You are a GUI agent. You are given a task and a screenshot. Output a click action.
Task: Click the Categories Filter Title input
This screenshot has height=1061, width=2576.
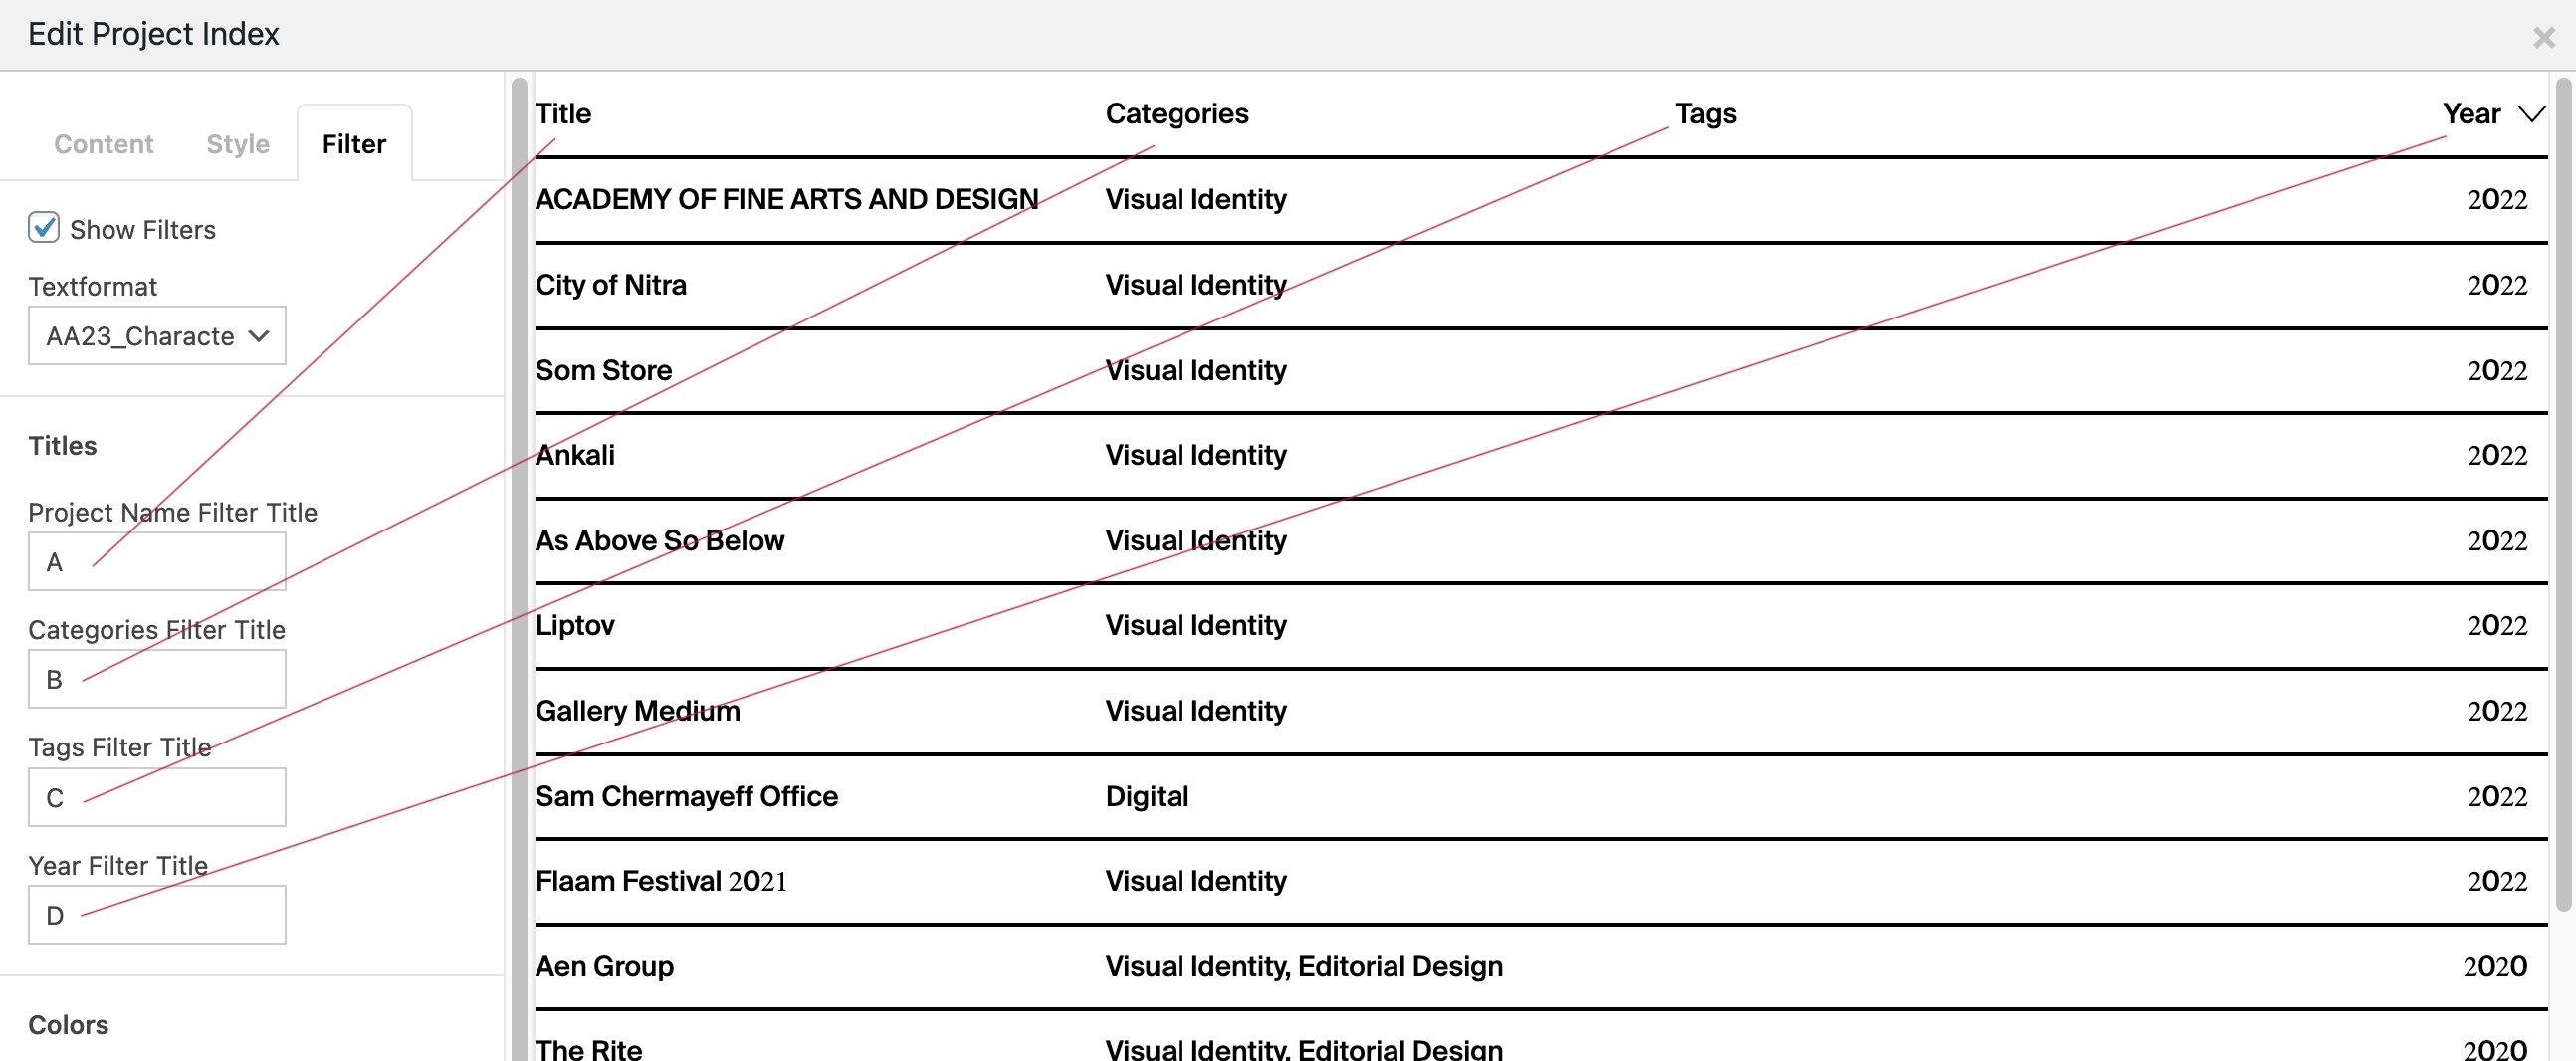point(157,680)
